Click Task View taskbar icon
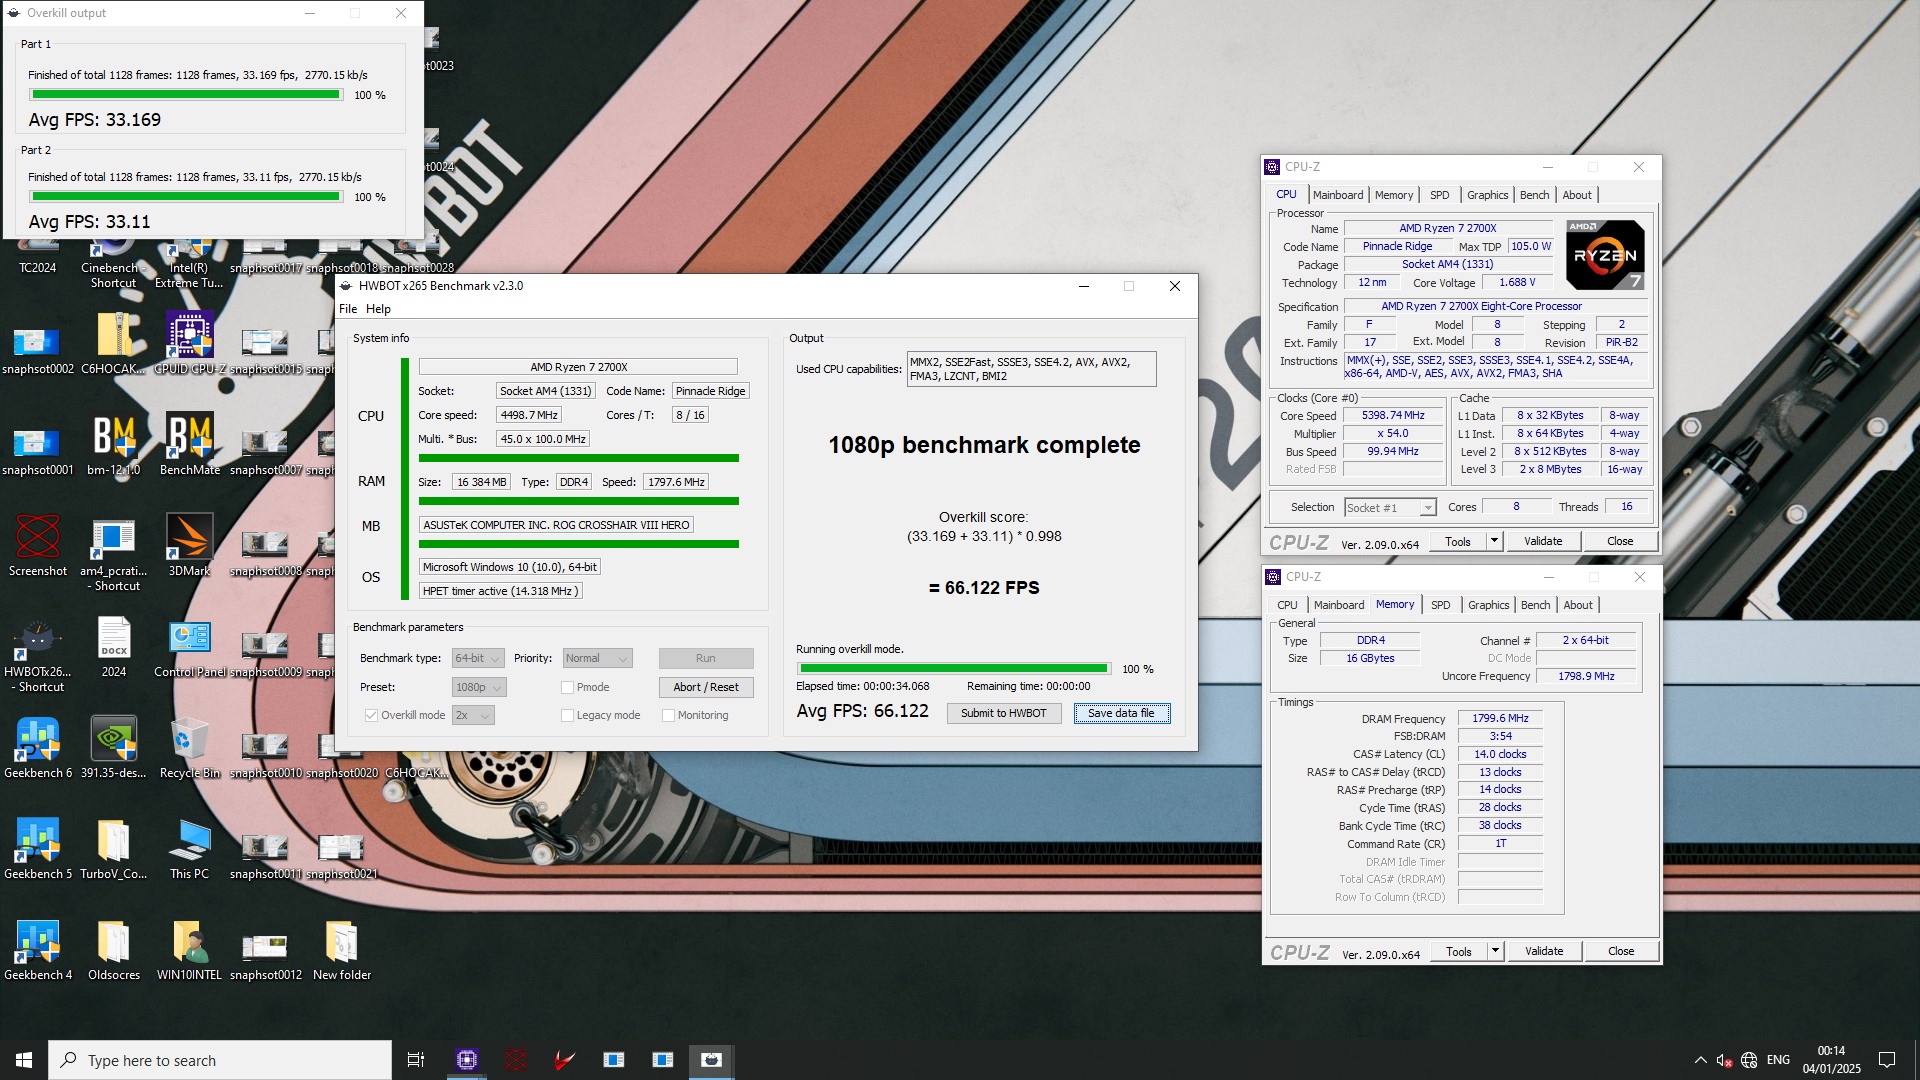The height and width of the screenshot is (1080, 1920). click(416, 1060)
